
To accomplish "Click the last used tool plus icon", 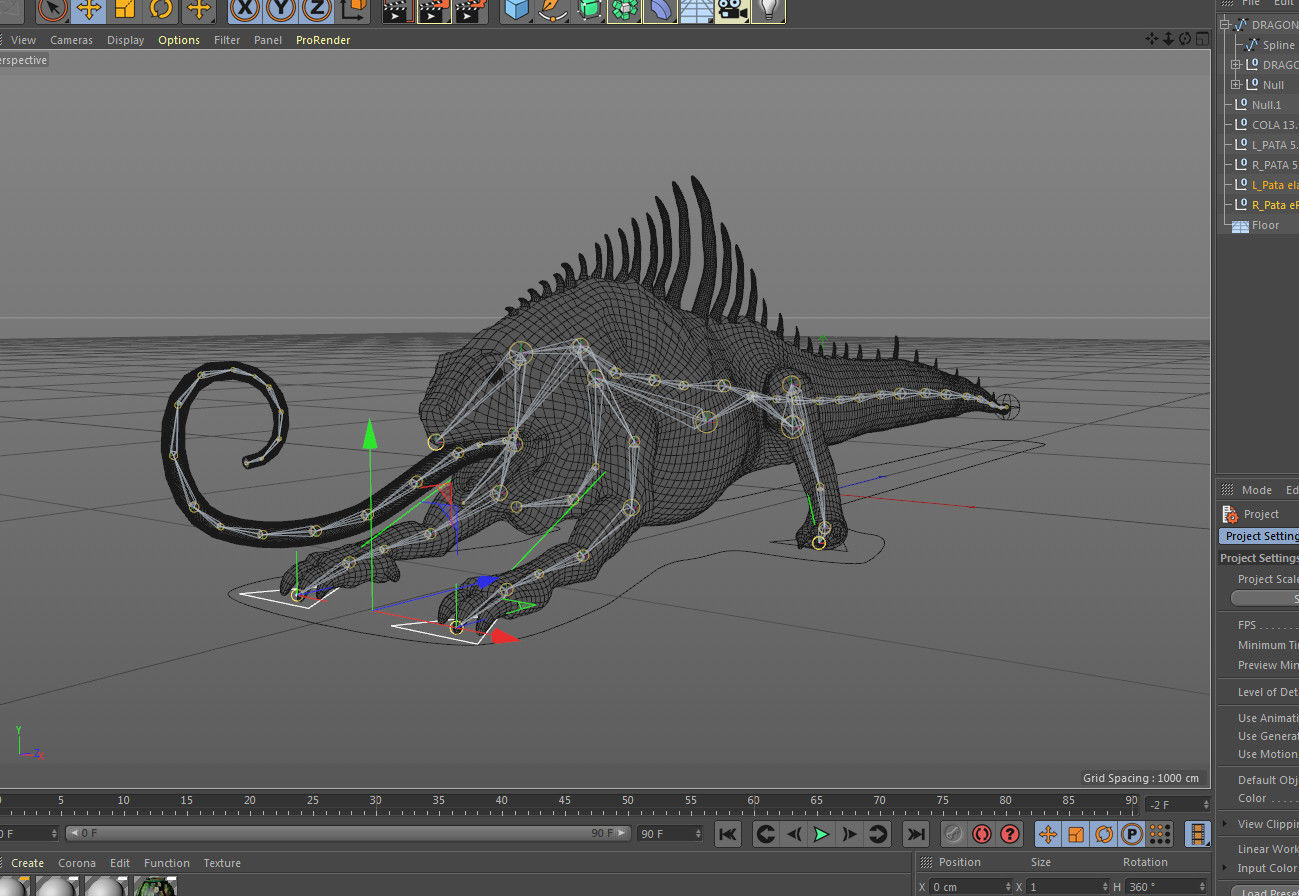I will pyautogui.click(x=198, y=10).
